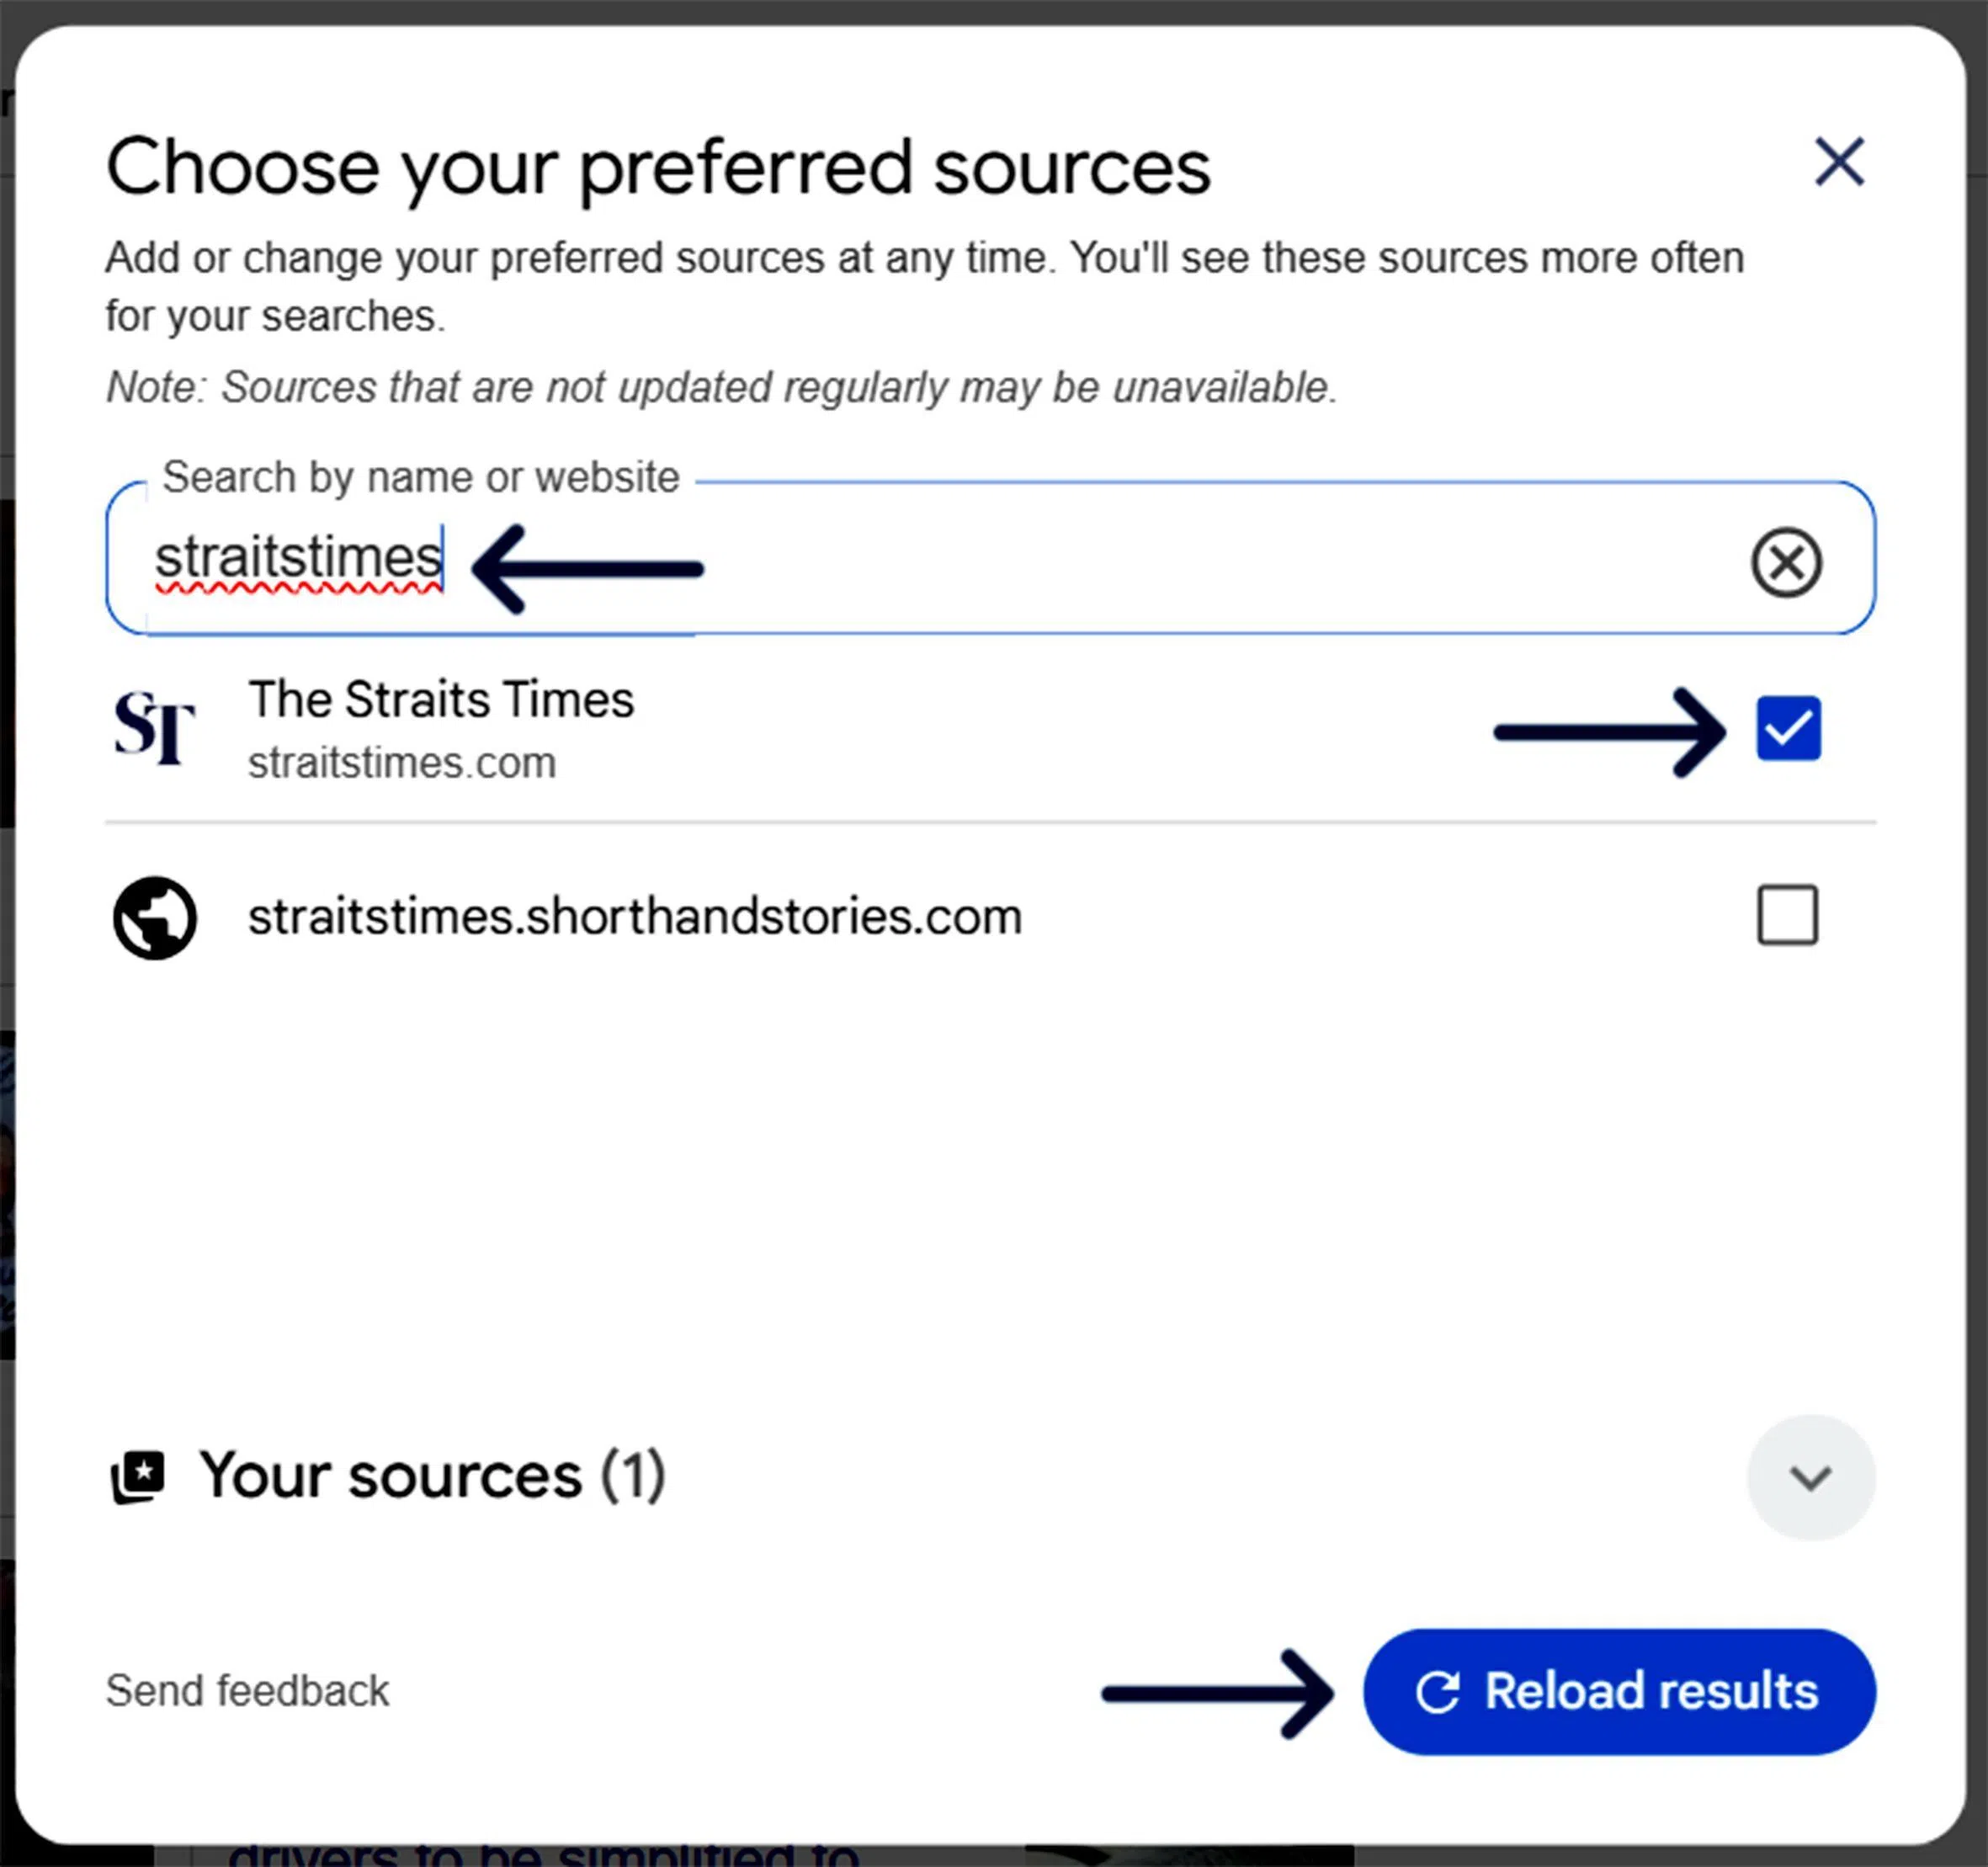Click the Choose your preferred sources title
Viewport: 1988px width, 1867px height.
(658, 167)
